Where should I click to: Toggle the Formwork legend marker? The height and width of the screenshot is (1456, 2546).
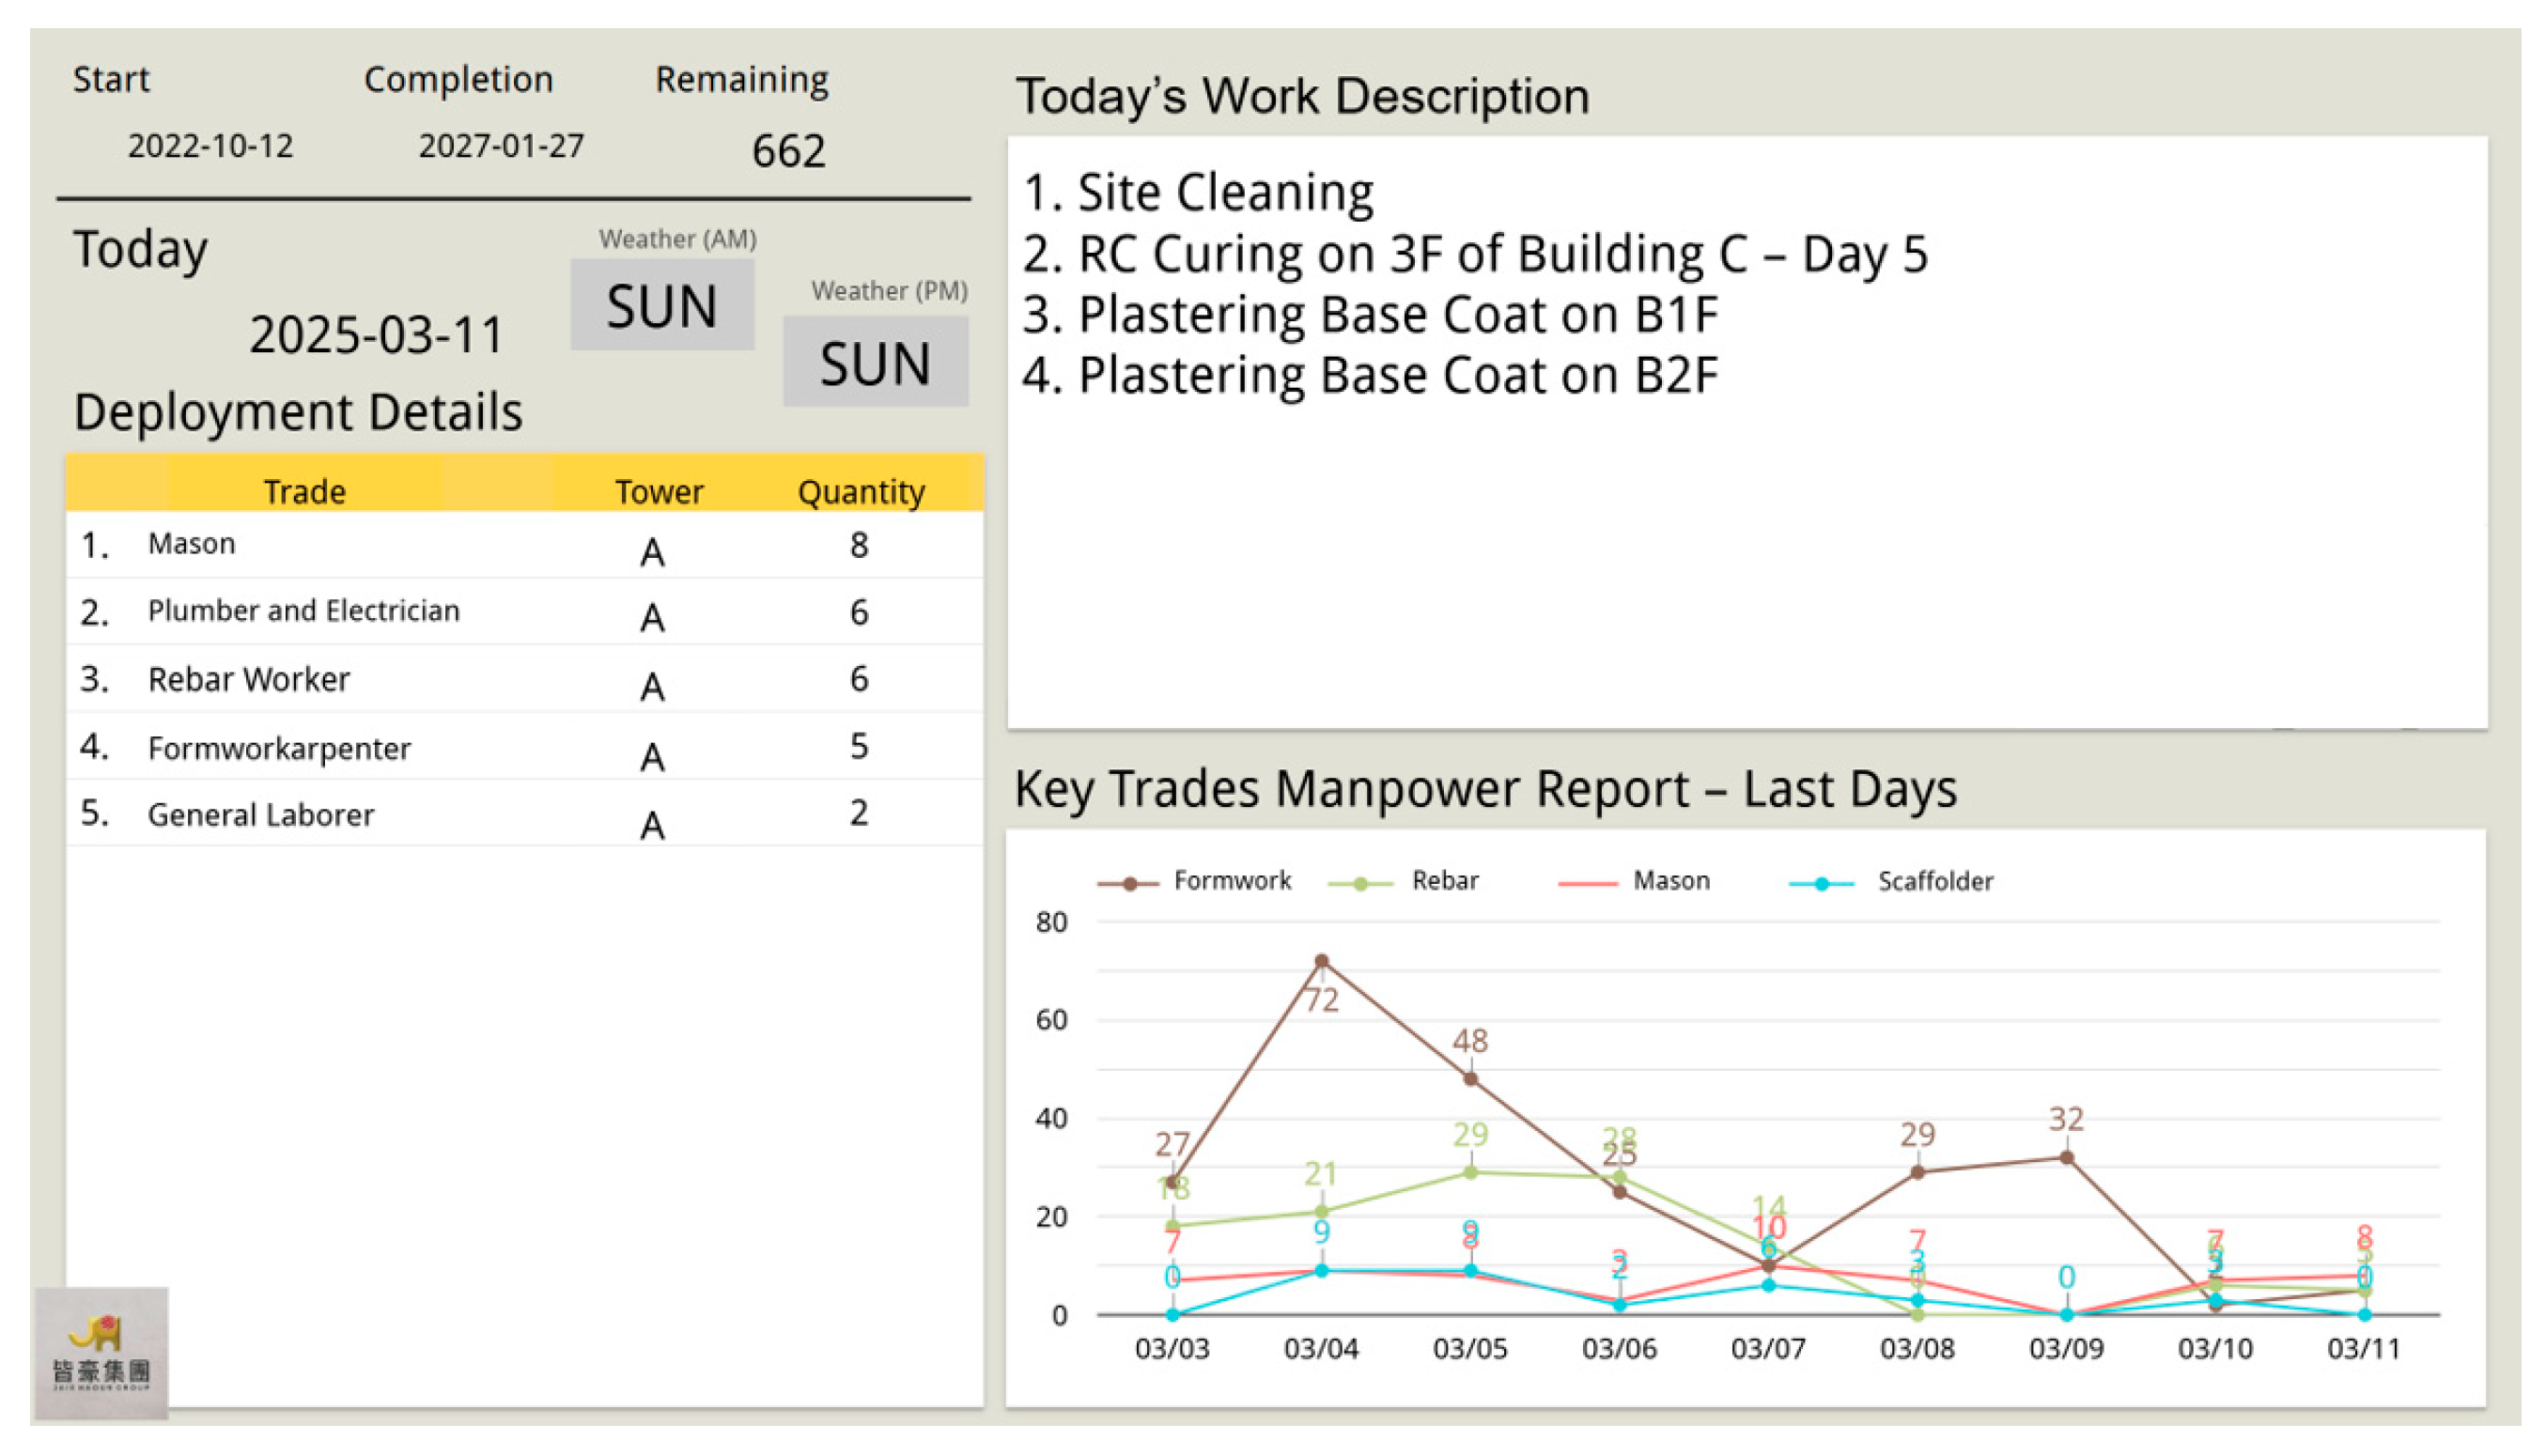[x=1129, y=883]
